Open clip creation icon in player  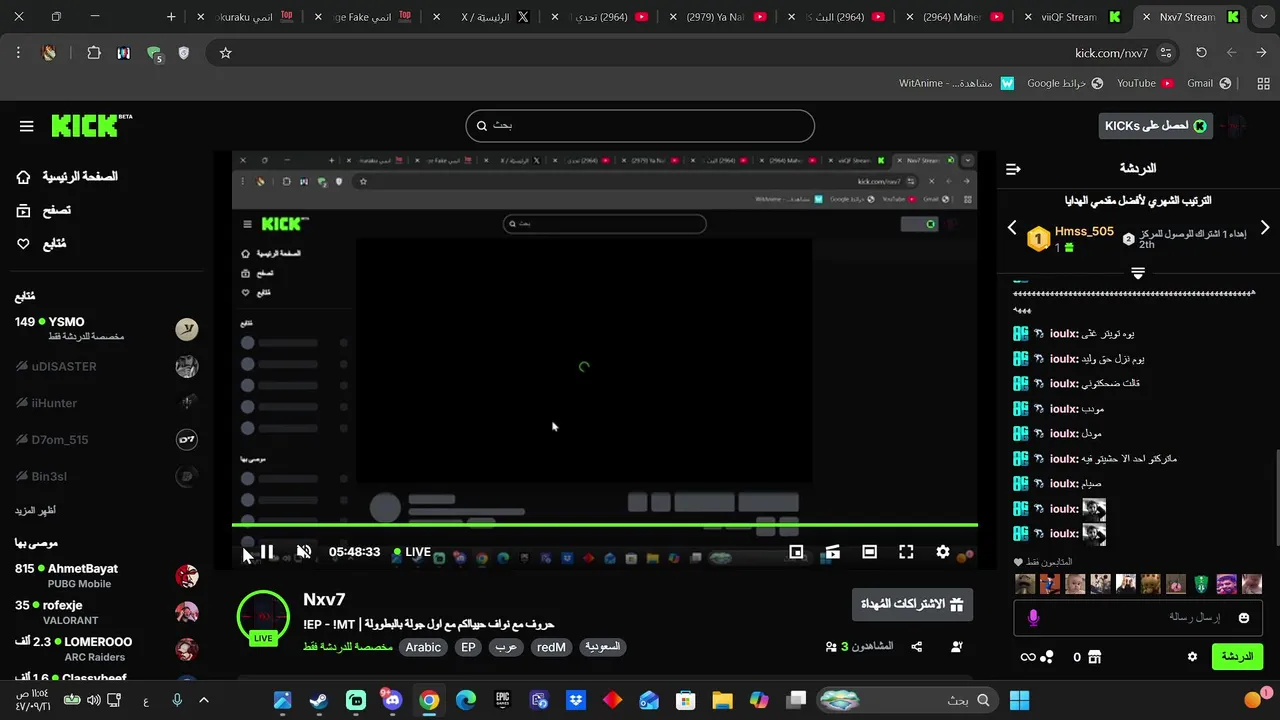click(x=832, y=552)
